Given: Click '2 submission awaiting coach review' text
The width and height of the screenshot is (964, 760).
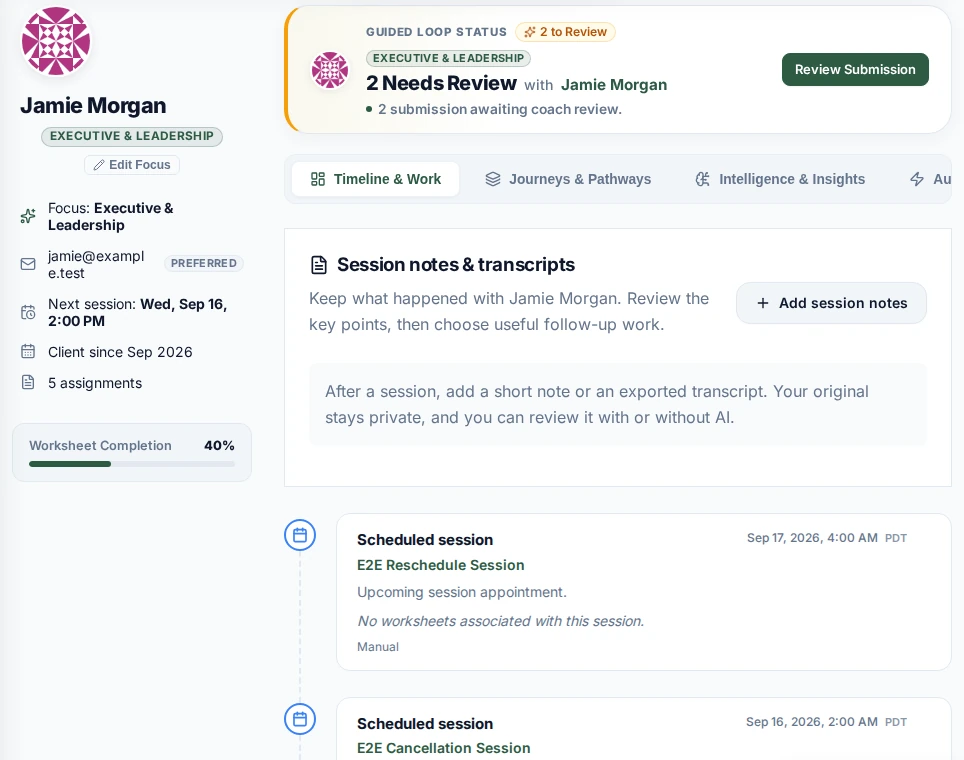Looking at the screenshot, I should click(499, 109).
